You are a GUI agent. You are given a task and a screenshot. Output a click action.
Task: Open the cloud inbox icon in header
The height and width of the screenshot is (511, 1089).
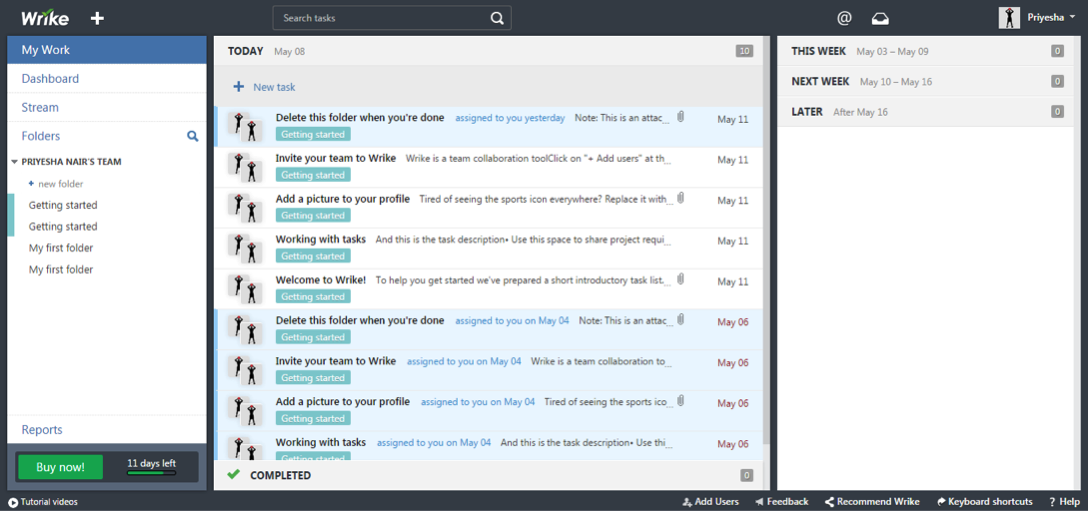(880, 18)
